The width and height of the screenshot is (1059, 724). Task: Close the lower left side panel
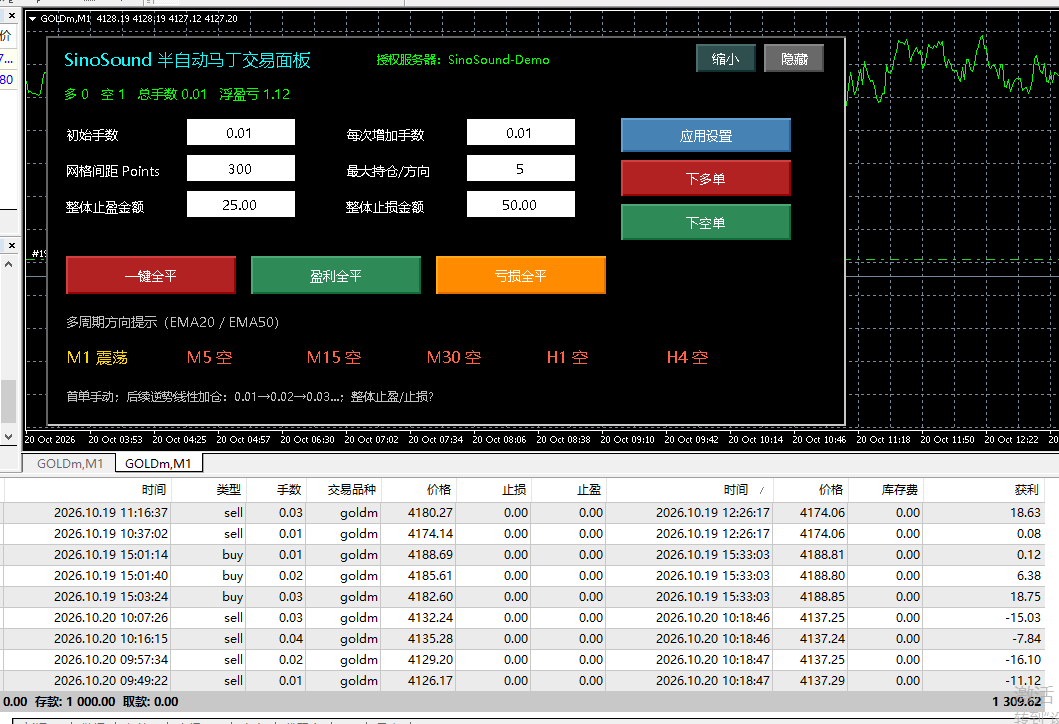(x=11, y=245)
